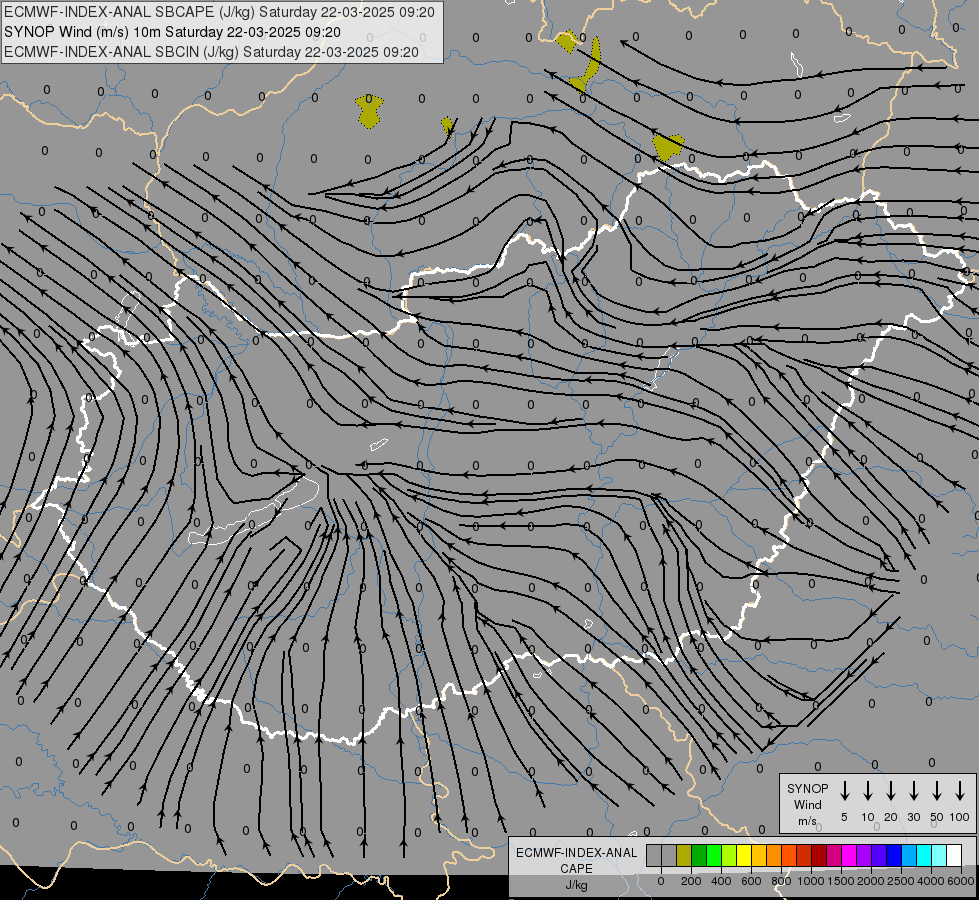The width and height of the screenshot is (979, 900).
Task: Click the J/kg unit label in legend
Action: (576, 885)
